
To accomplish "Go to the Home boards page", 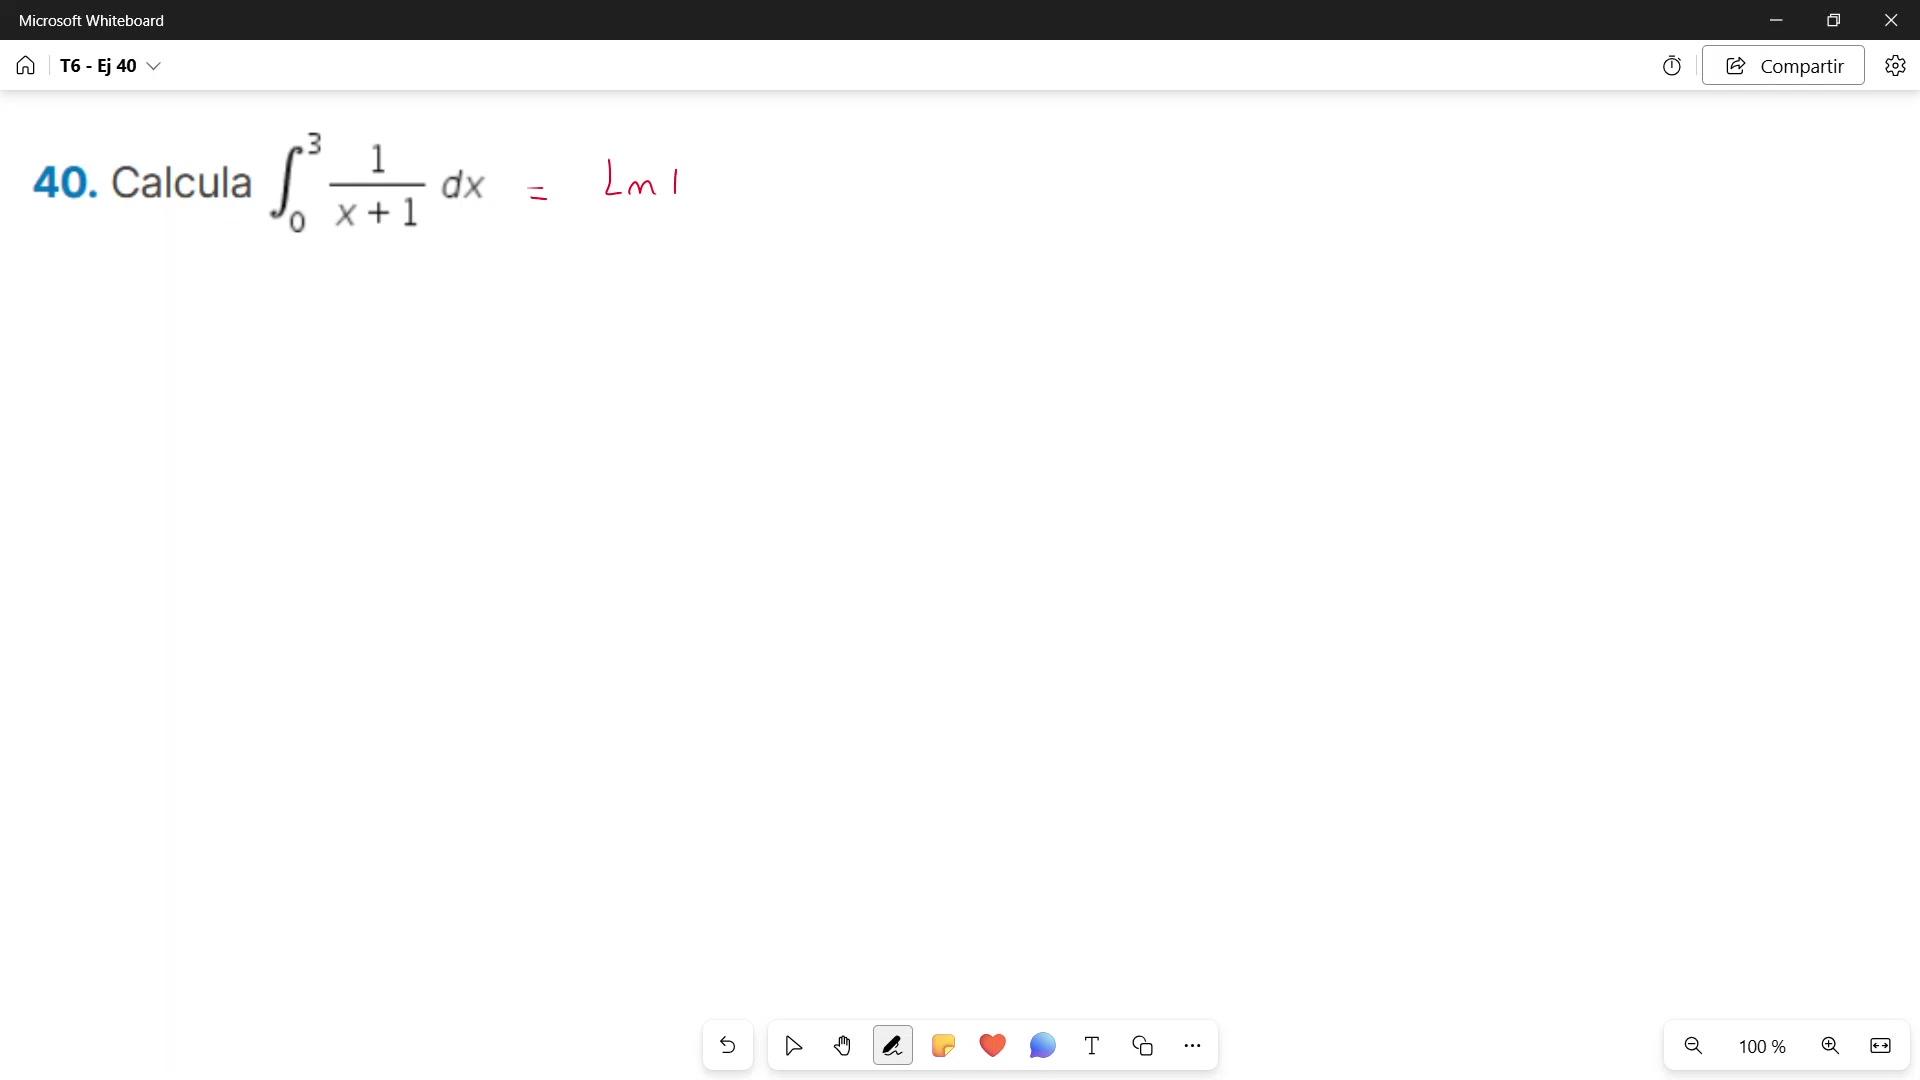I will [26, 66].
